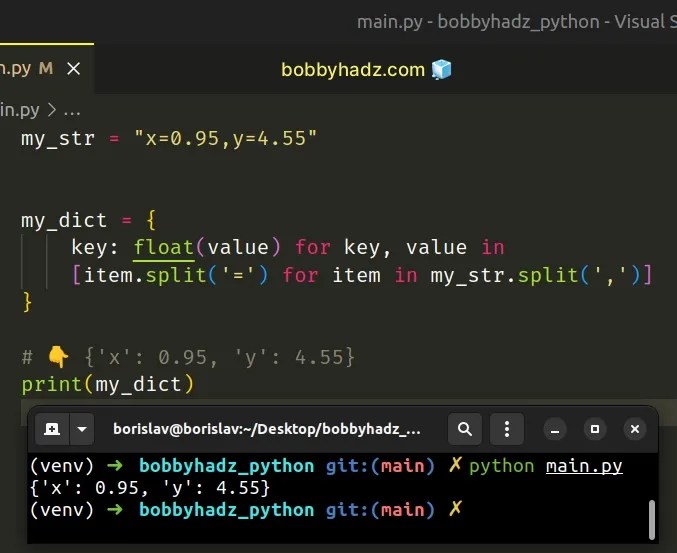This screenshot has width=677, height=553.
Task: Click the terminal output line {'x': 0.95
Action: click(x=150, y=488)
